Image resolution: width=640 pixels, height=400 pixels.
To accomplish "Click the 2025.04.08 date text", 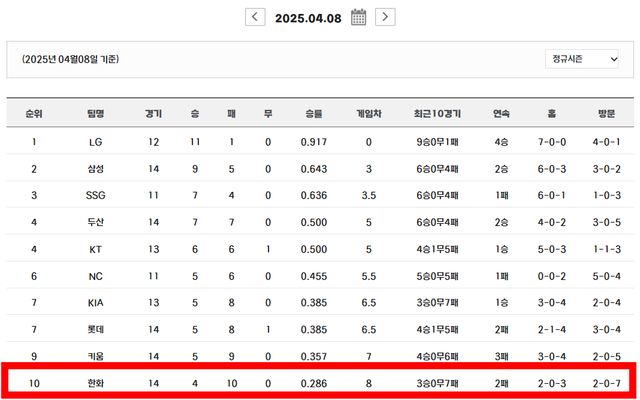I will 307,16.
